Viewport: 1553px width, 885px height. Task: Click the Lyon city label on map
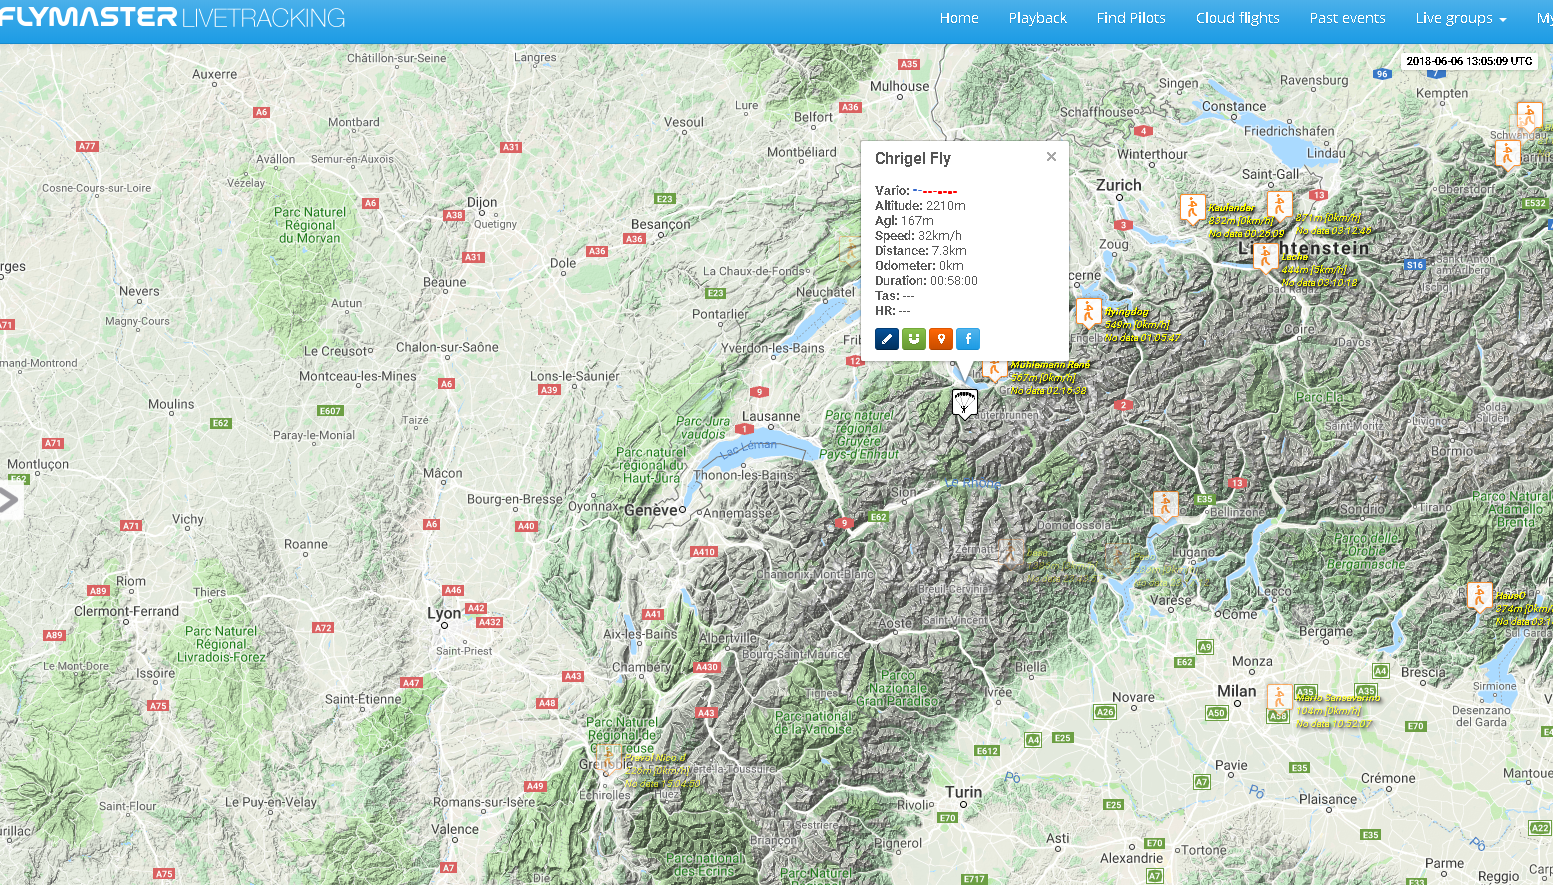(x=444, y=613)
